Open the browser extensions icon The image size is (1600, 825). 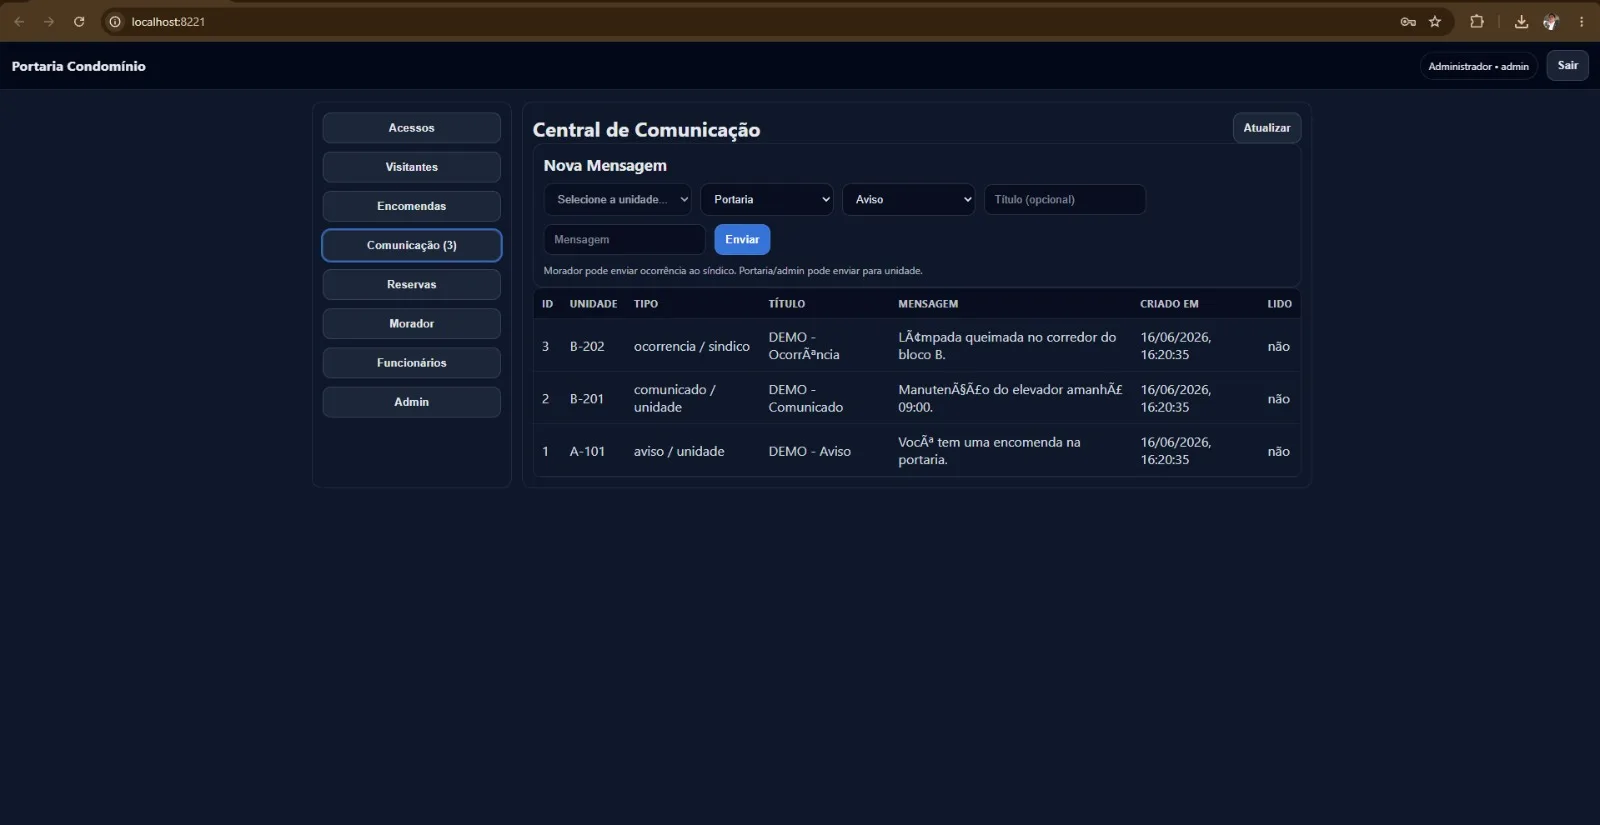[1477, 21]
